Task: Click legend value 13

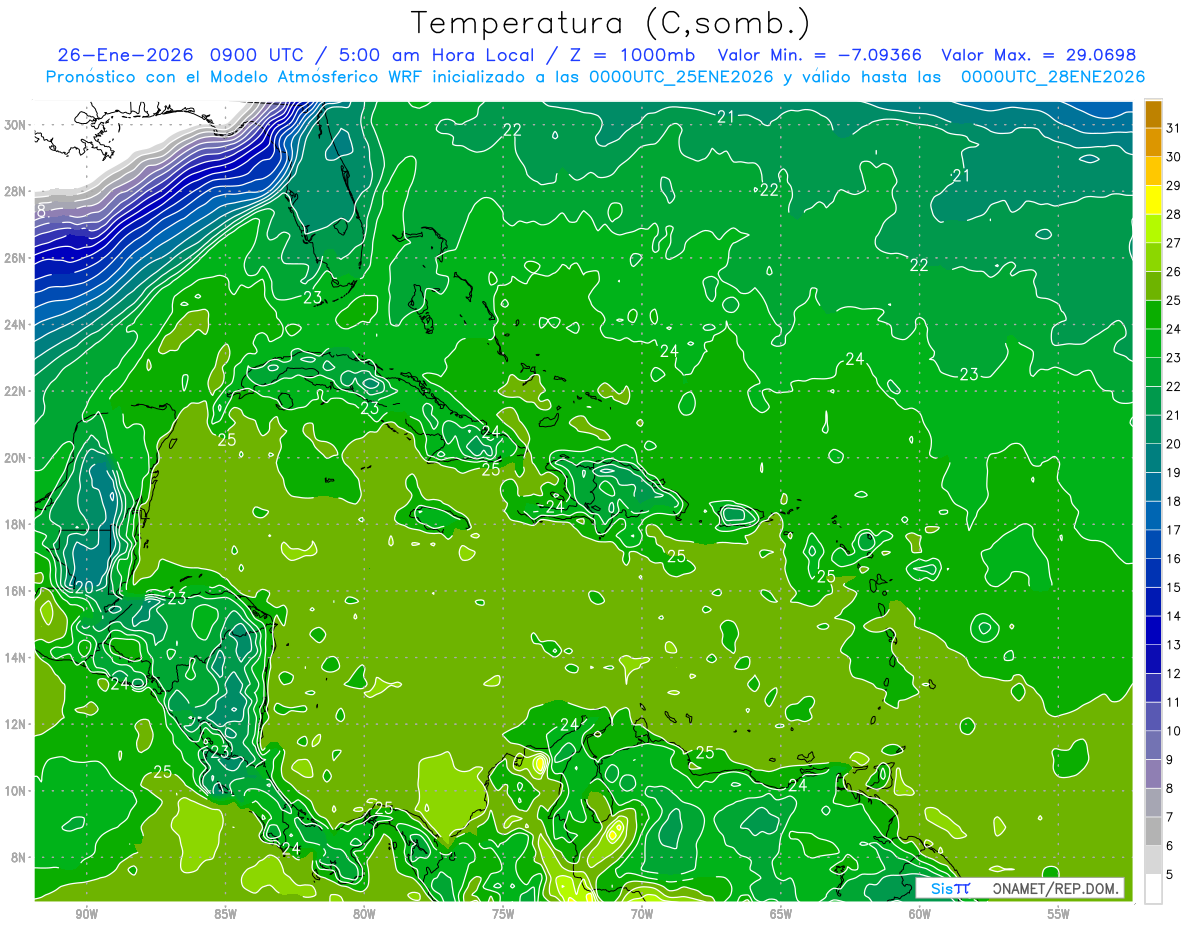Action: coord(1174,645)
